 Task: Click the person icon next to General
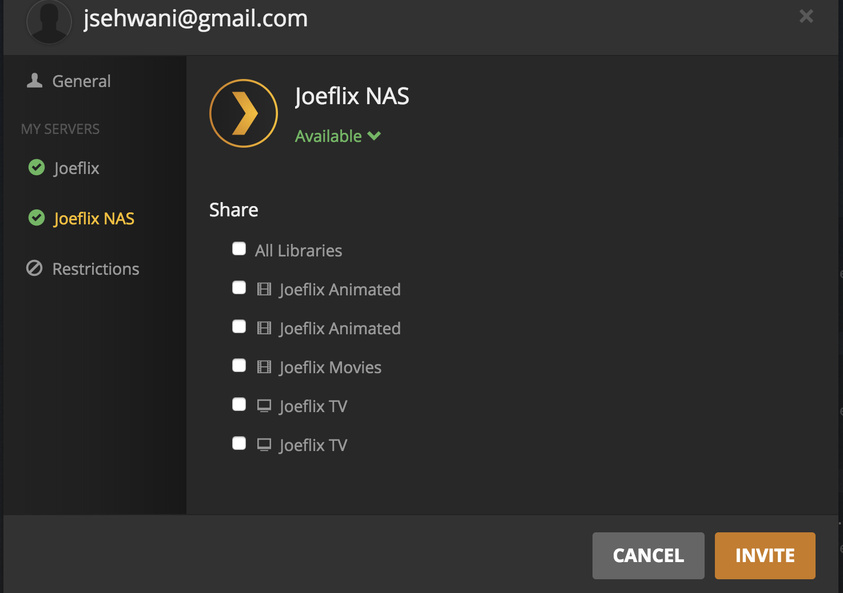(x=34, y=81)
